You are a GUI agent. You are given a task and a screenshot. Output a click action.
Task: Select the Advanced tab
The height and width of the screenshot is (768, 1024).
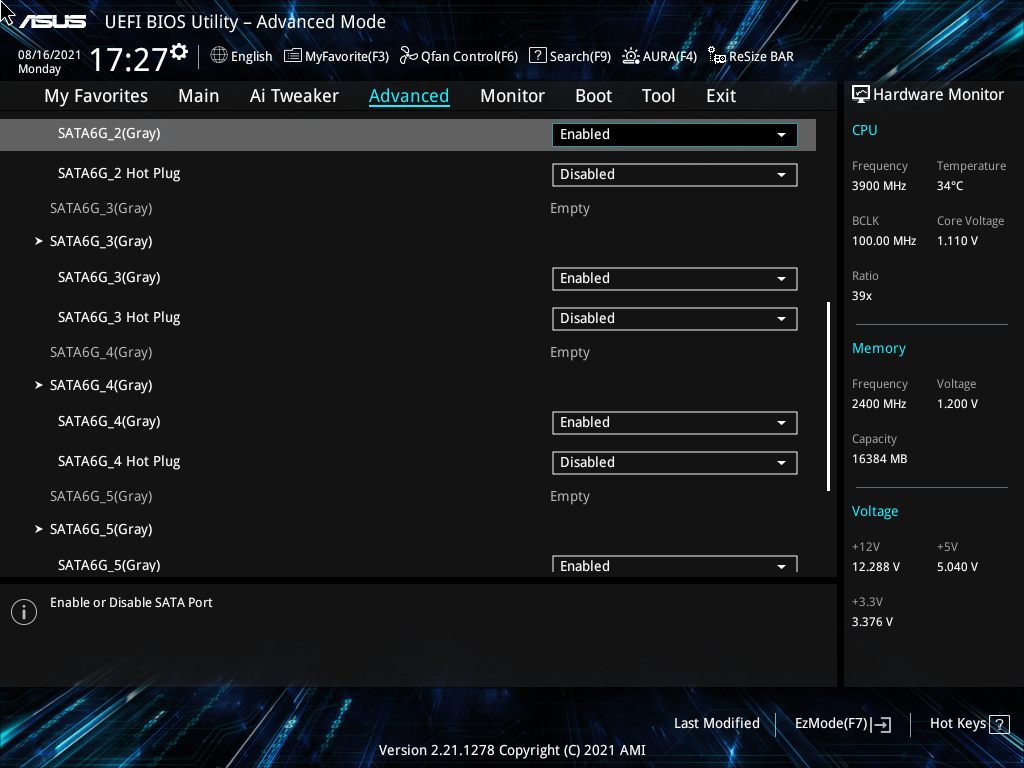(x=409, y=96)
